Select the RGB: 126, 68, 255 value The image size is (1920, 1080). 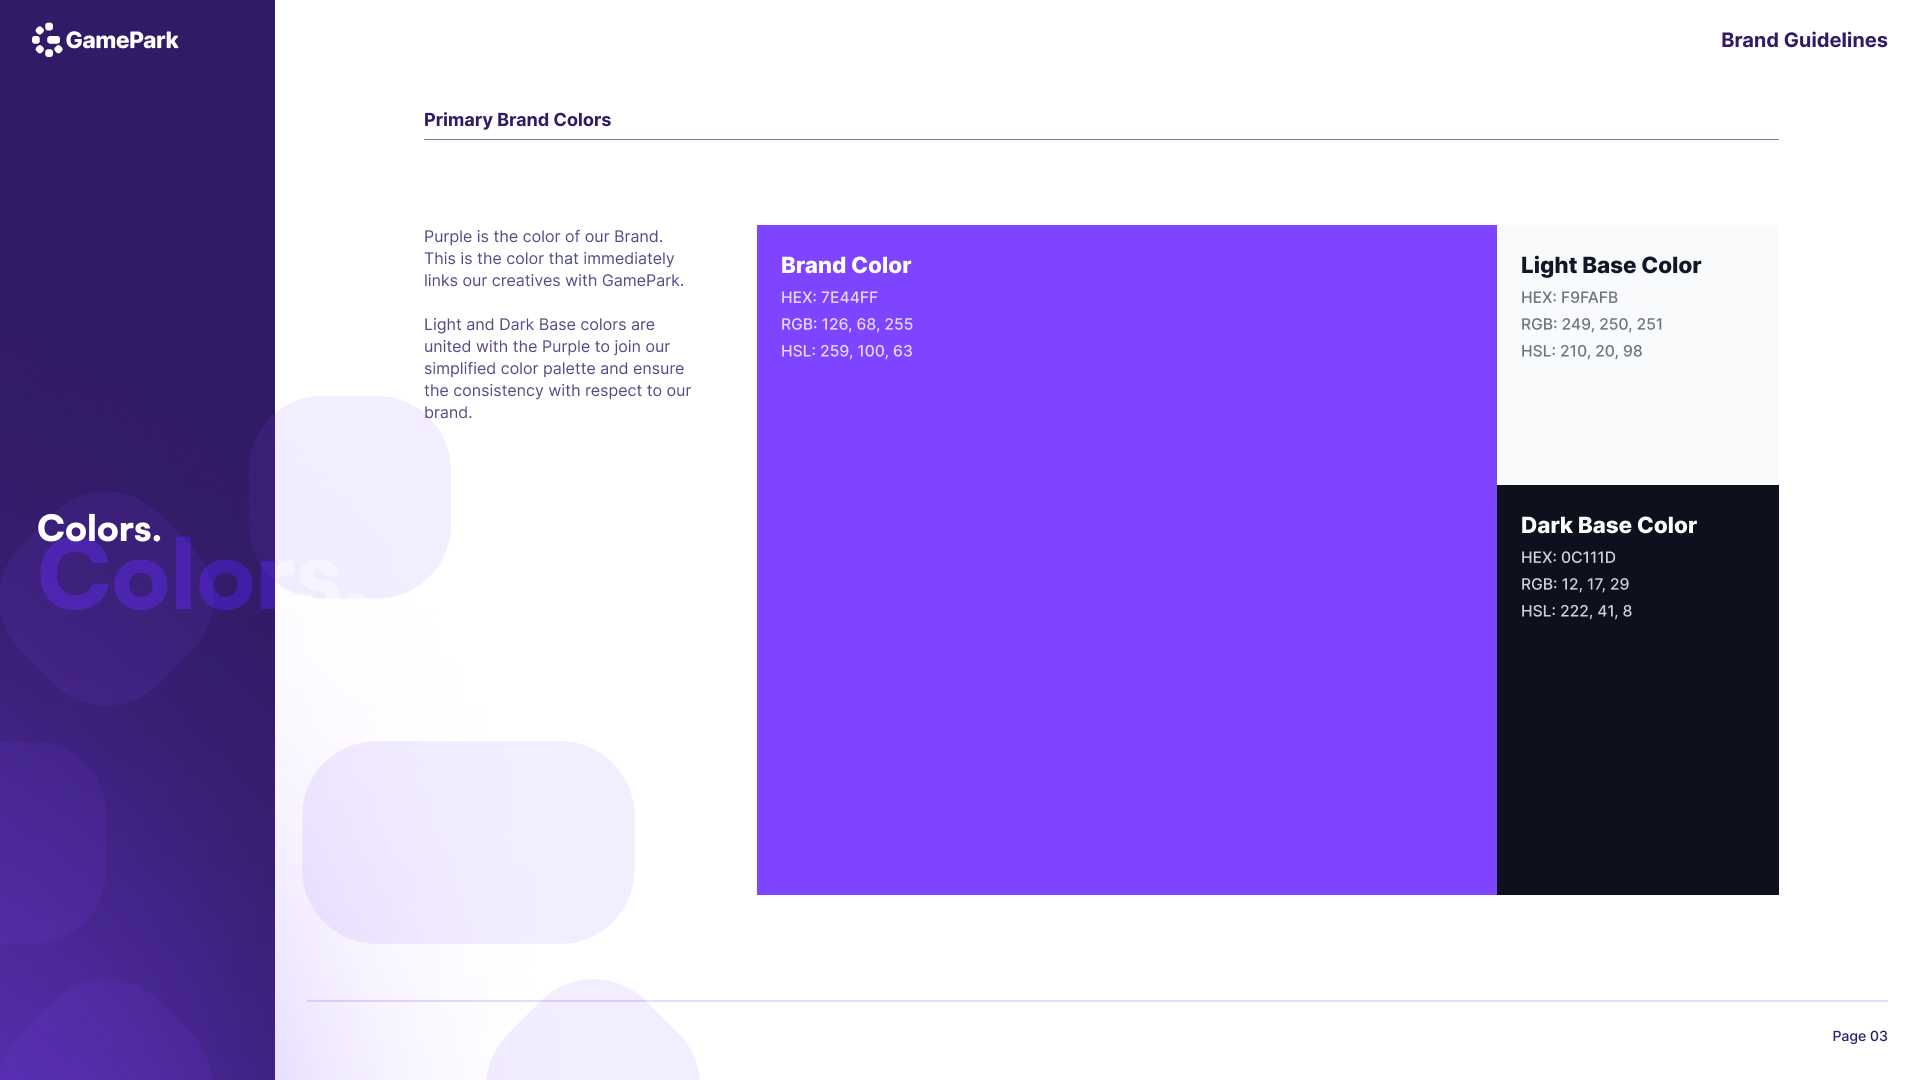click(x=847, y=324)
